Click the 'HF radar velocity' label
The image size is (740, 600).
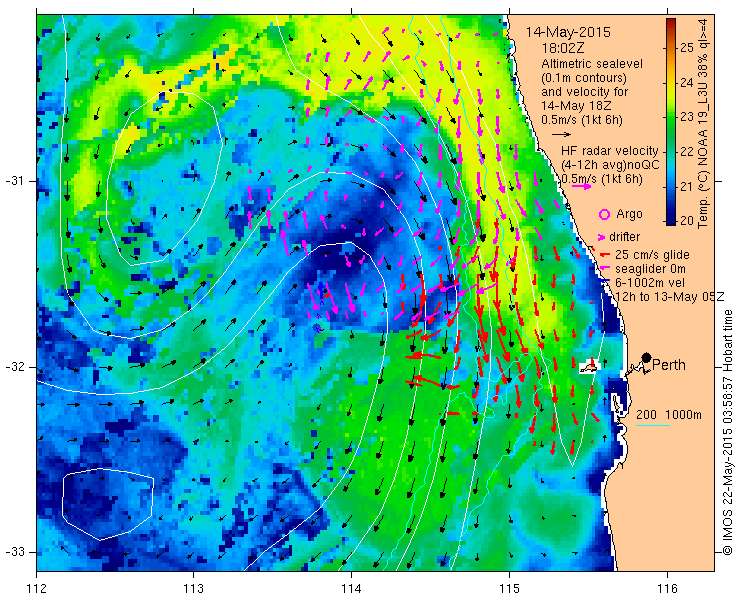point(610,151)
